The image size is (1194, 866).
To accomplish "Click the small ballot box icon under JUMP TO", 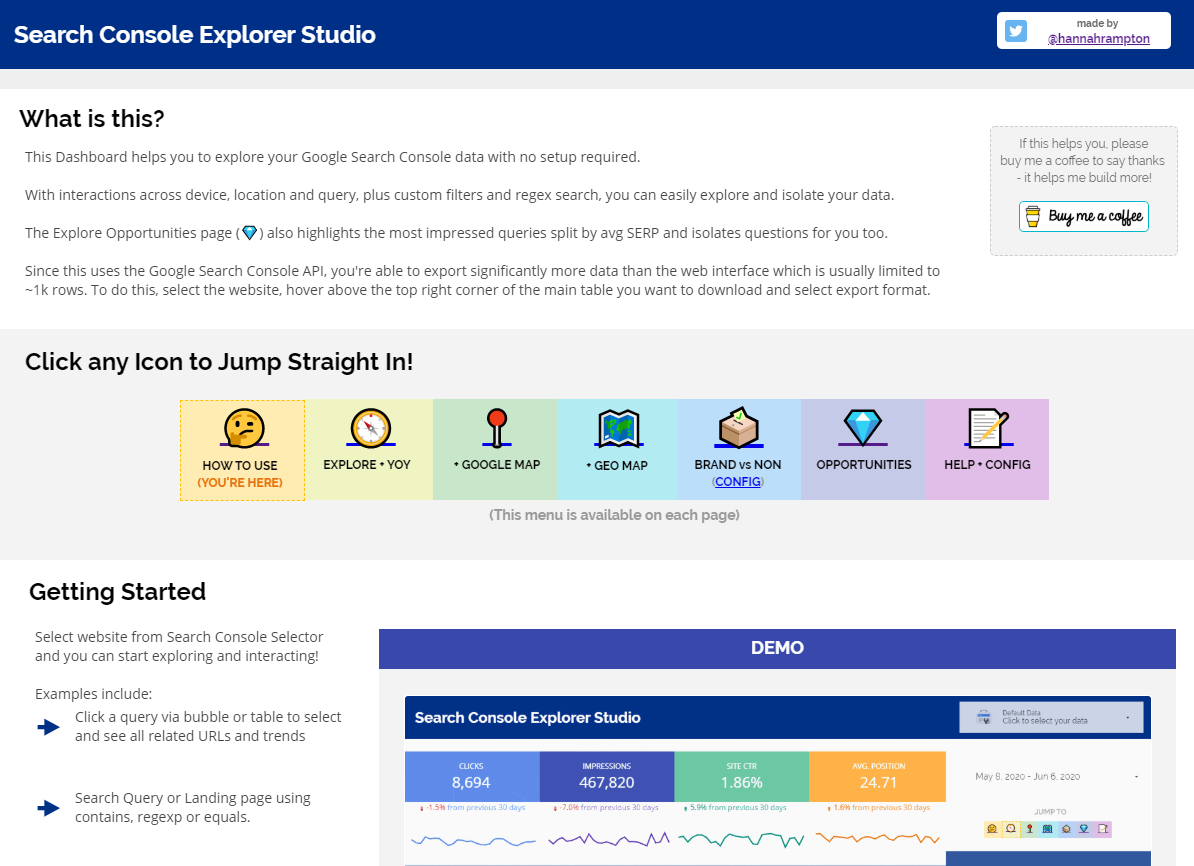I will pyautogui.click(x=1066, y=829).
